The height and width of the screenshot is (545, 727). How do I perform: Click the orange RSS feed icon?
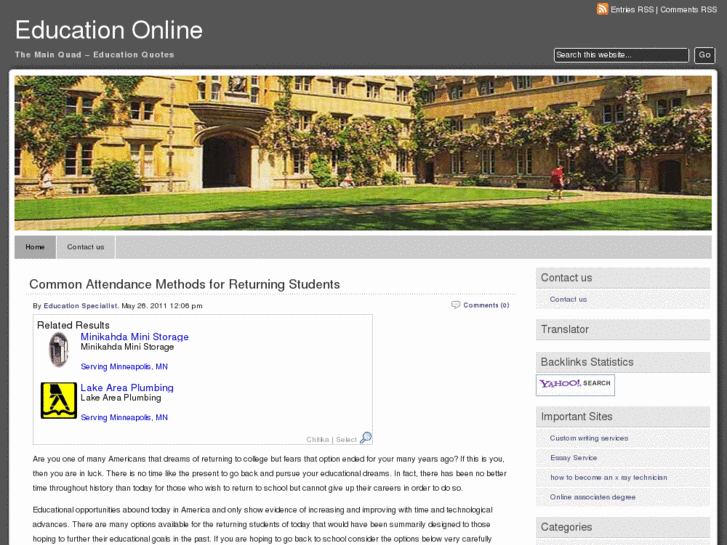(602, 9)
